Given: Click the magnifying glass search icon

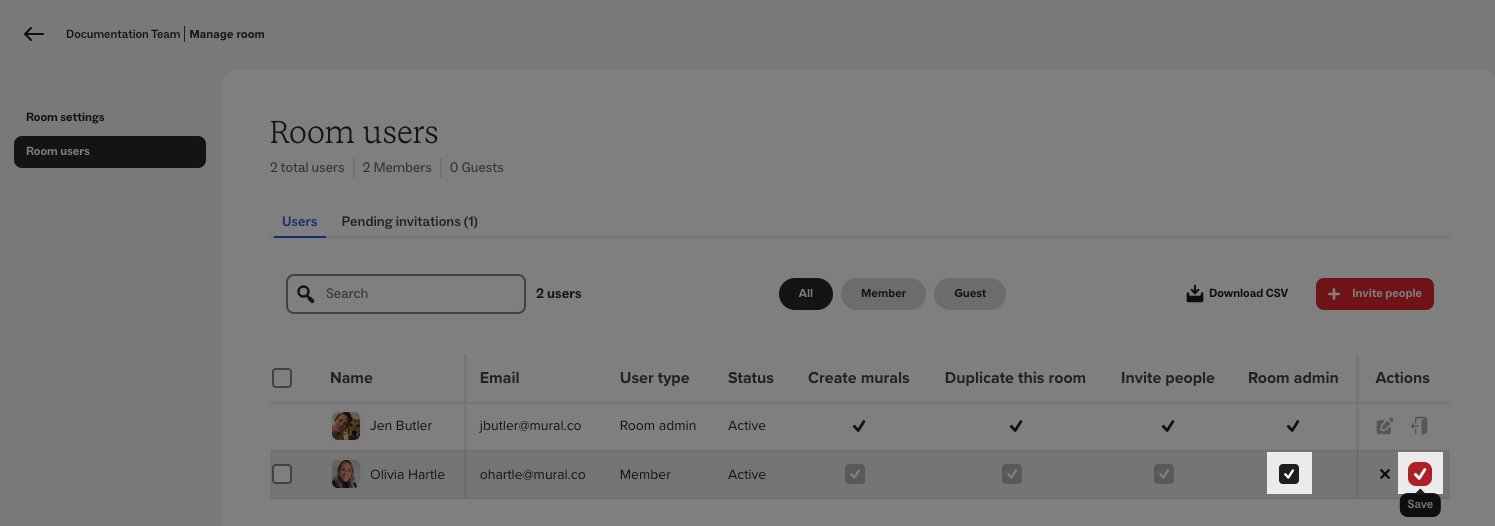Looking at the screenshot, I should [306, 294].
